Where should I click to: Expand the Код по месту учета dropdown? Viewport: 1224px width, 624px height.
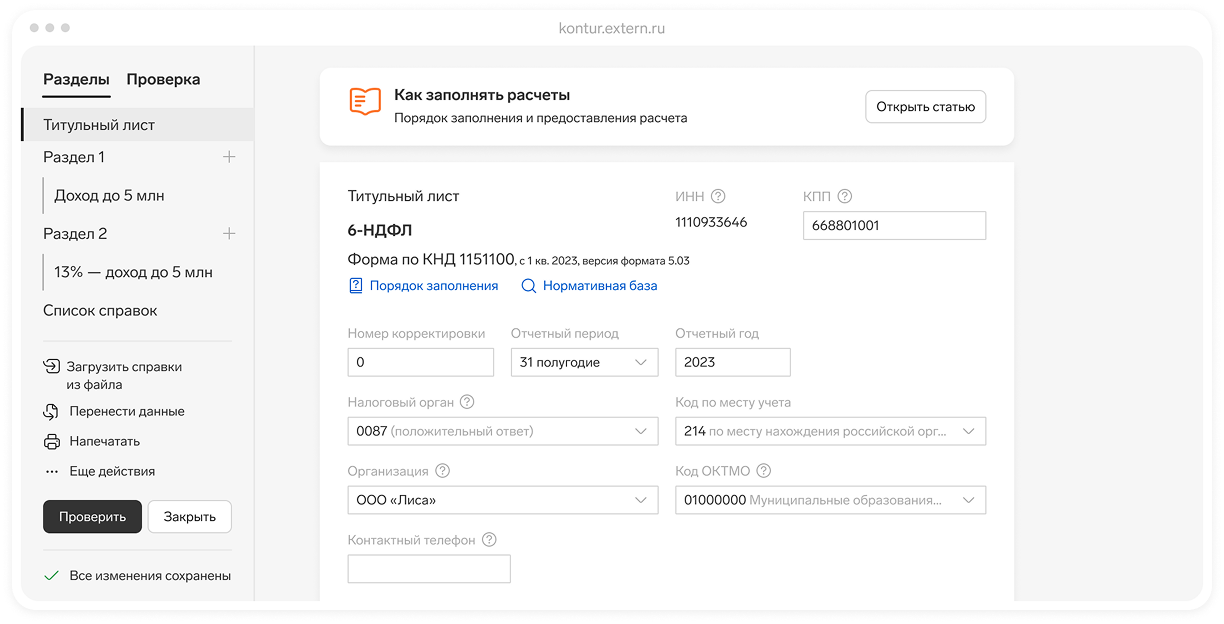pyautogui.click(x=830, y=431)
